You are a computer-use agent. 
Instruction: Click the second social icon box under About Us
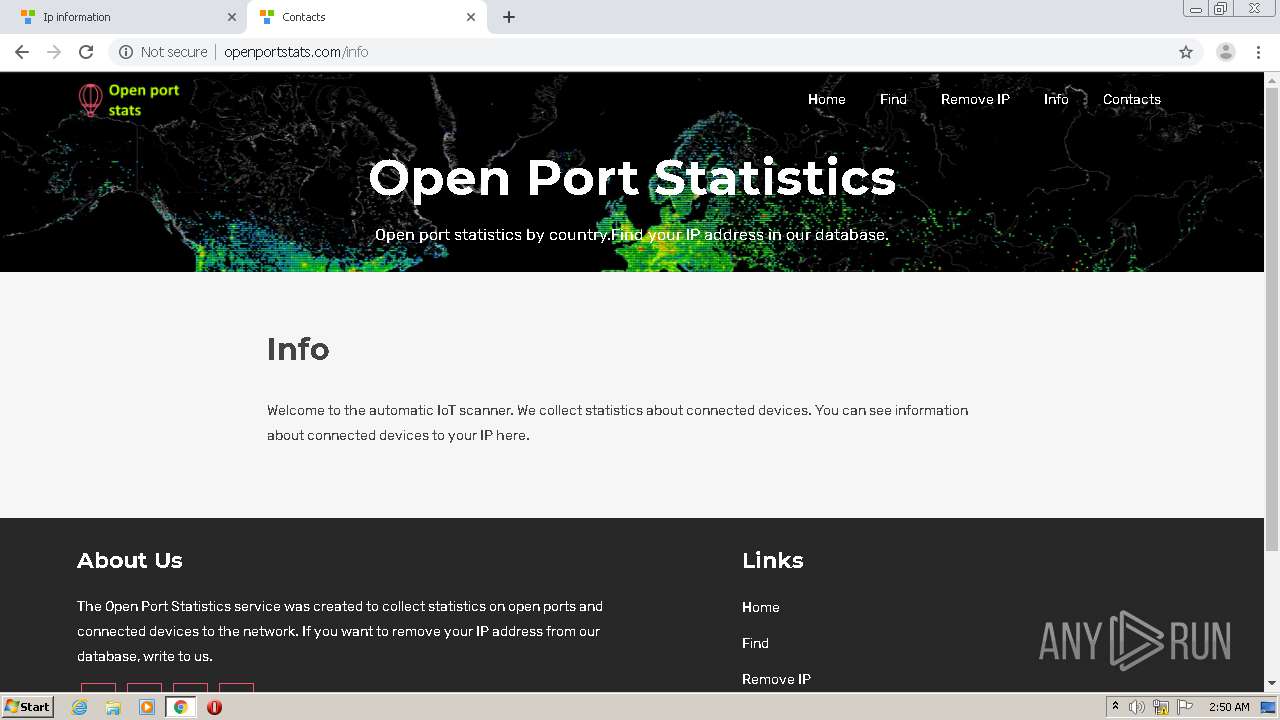tap(144, 688)
